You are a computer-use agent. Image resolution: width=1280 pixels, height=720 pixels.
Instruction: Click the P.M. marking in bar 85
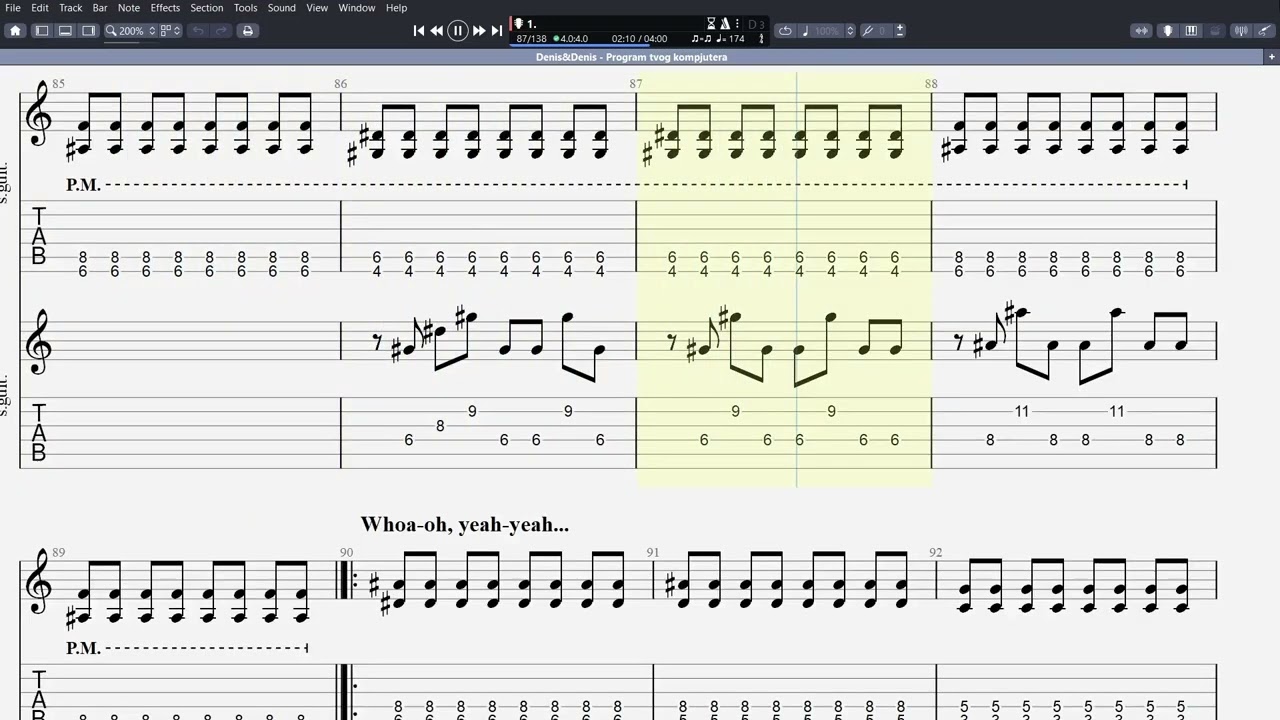[83, 185]
